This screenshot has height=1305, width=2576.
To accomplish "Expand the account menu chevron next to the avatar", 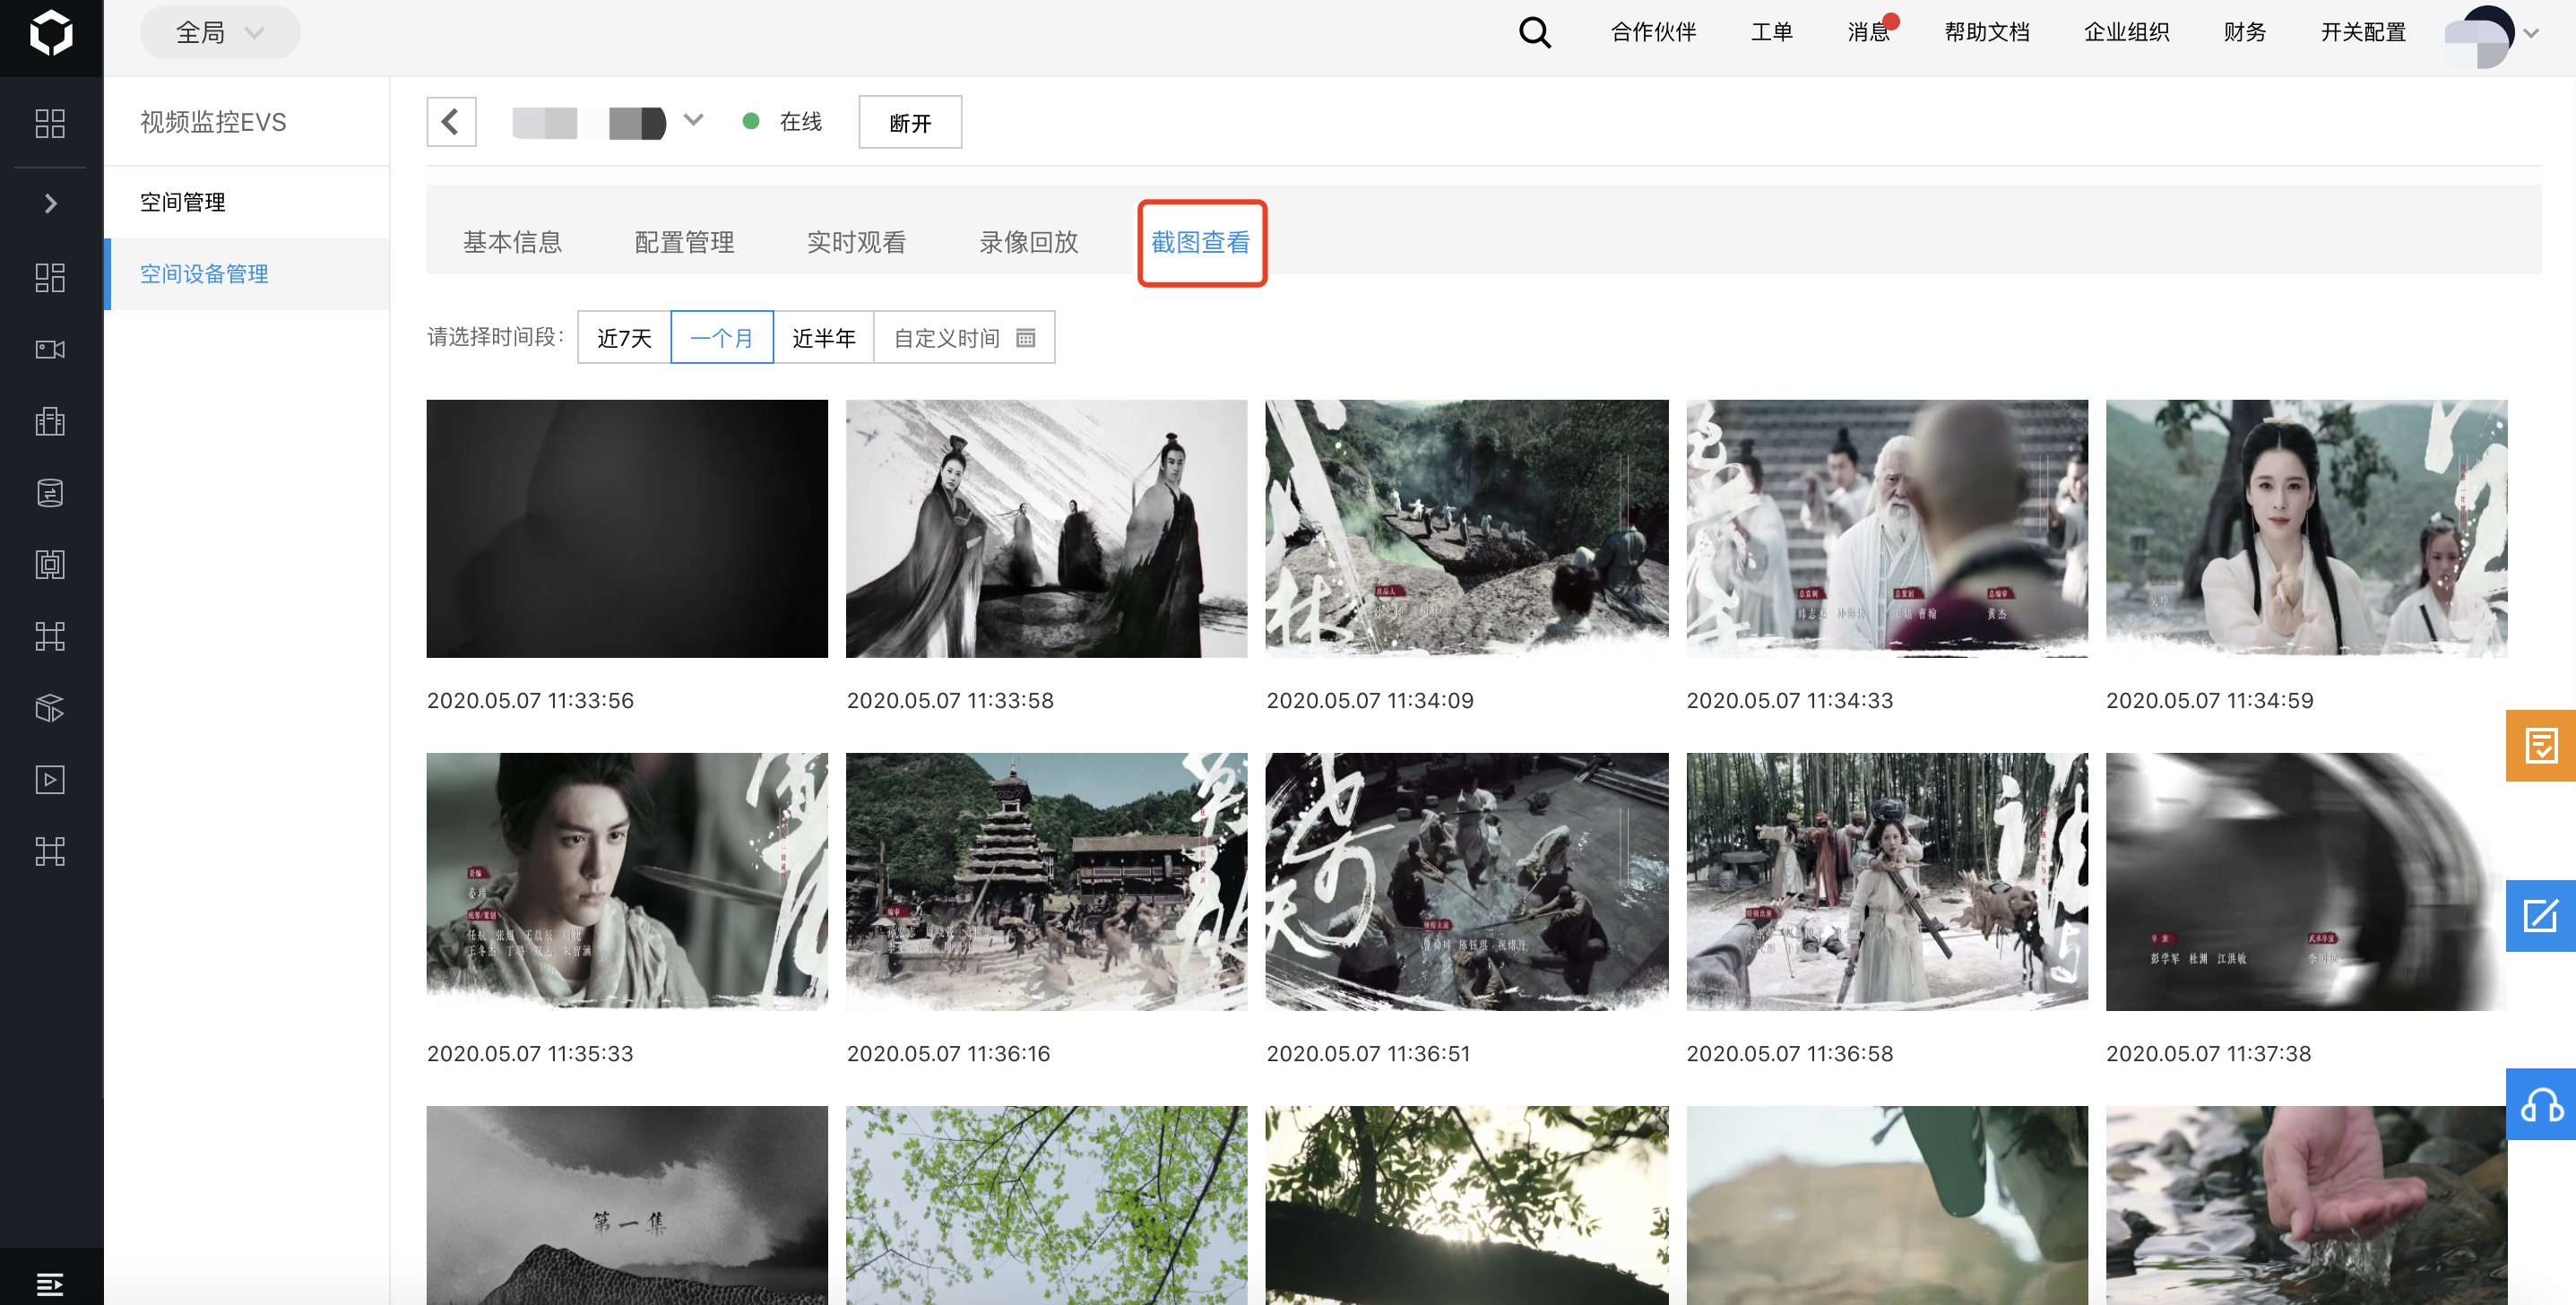I will [x=2531, y=33].
